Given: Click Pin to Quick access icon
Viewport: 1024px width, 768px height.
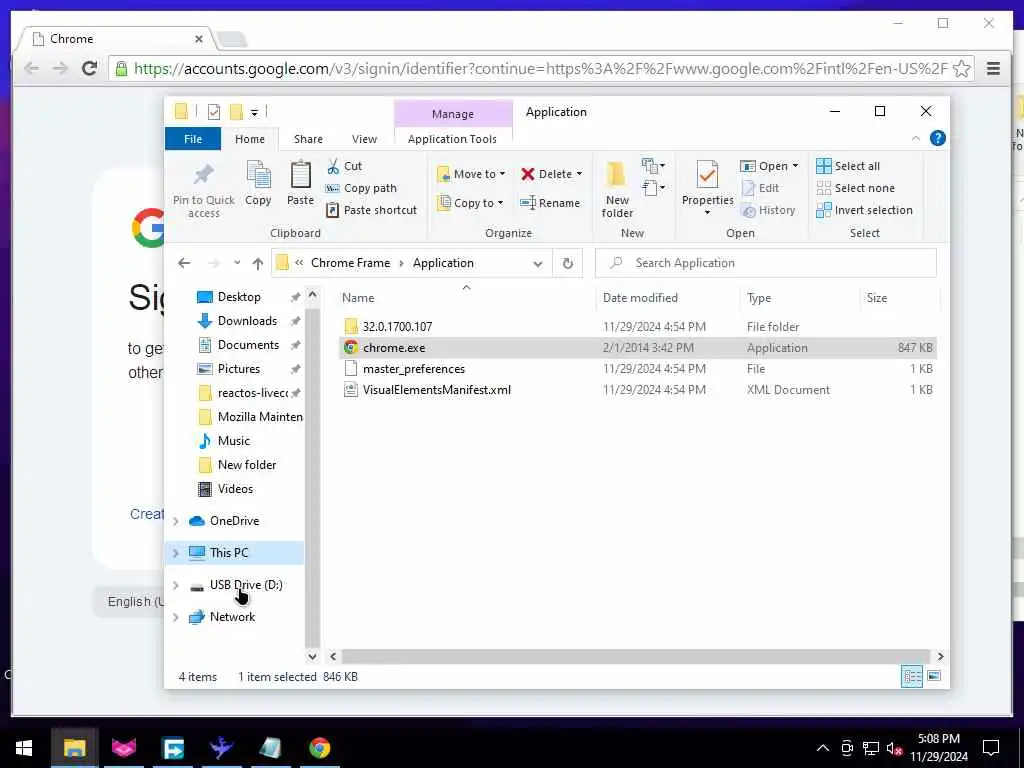Looking at the screenshot, I should [203, 174].
